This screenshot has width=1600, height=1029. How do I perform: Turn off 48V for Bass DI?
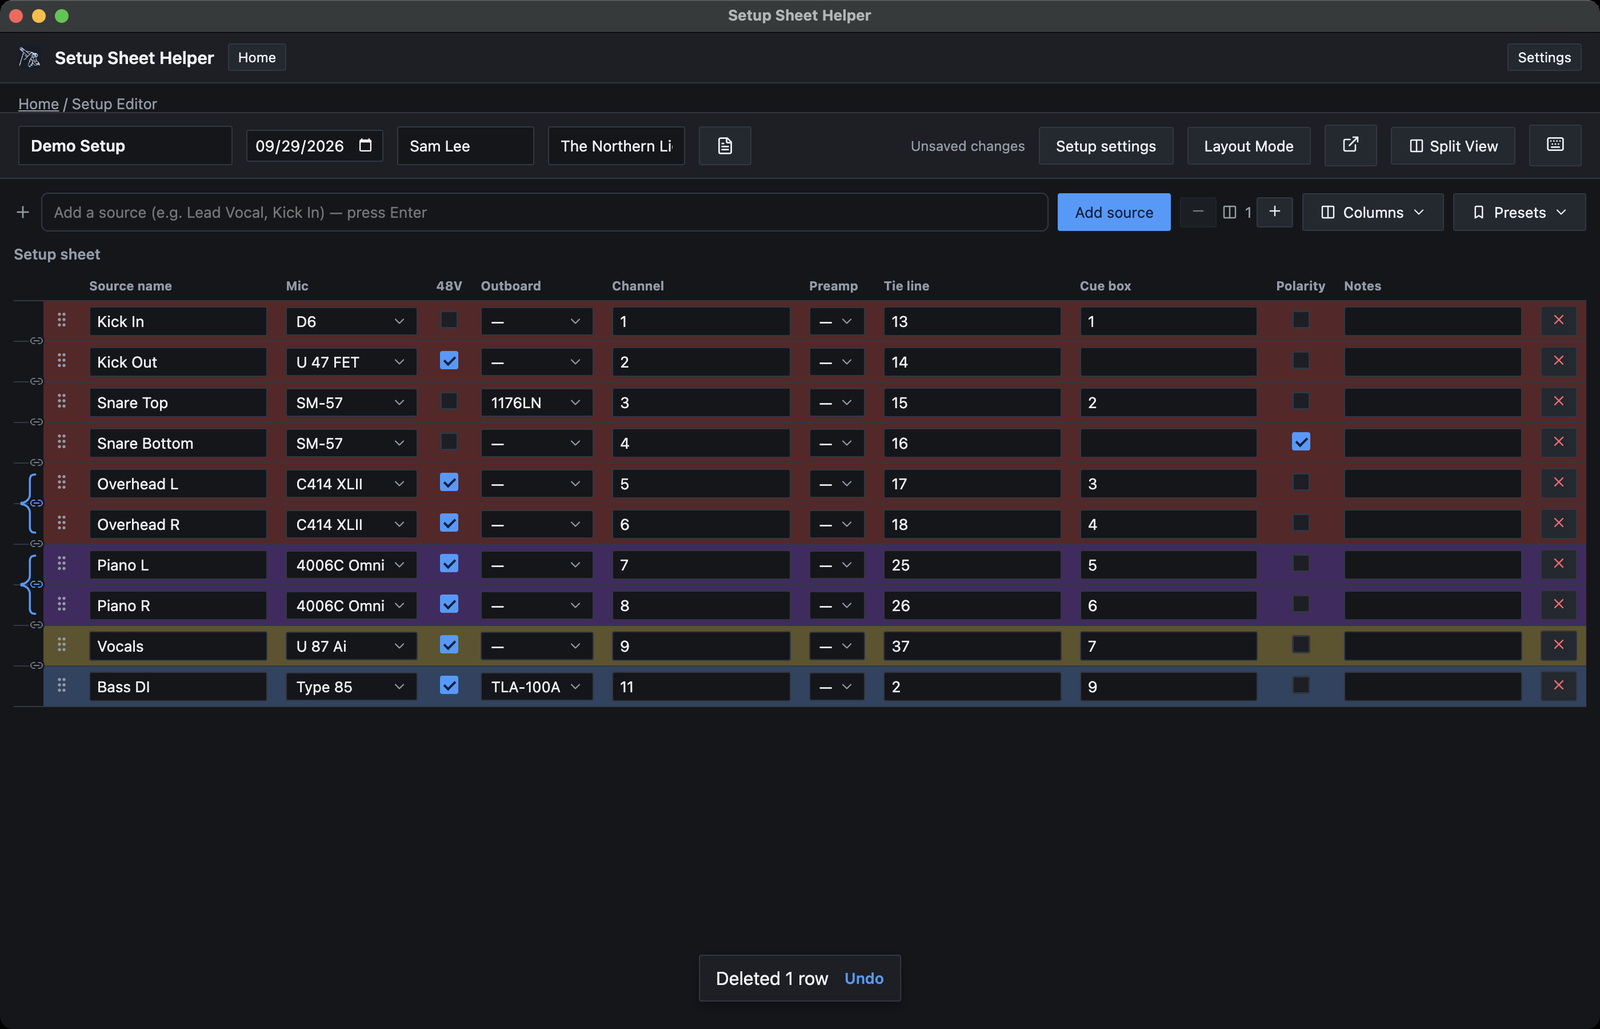click(449, 685)
